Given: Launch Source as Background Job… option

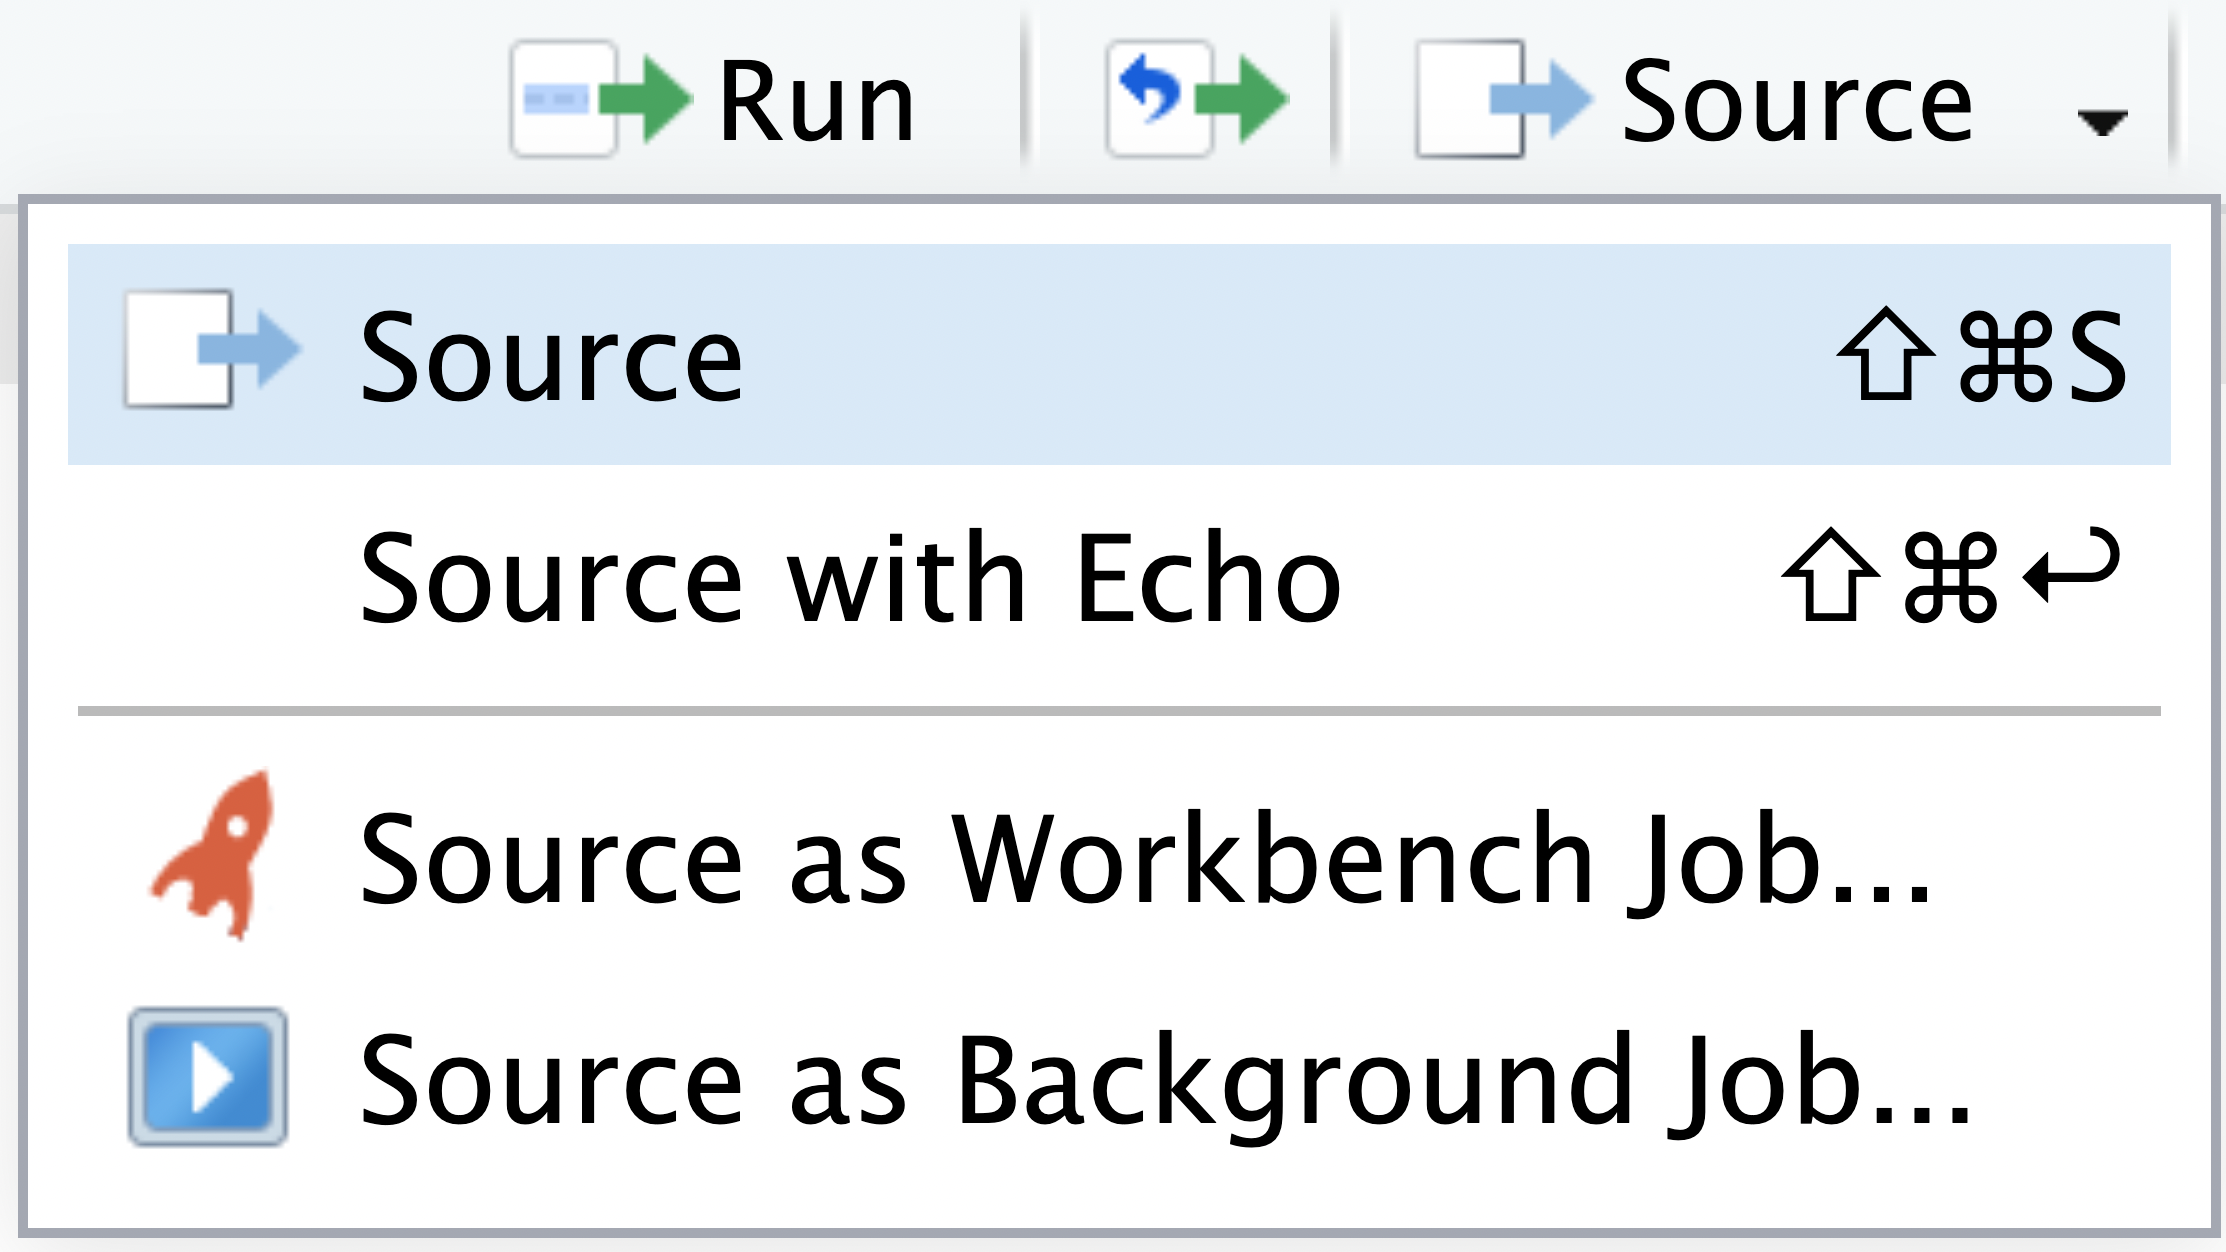Looking at the screenshot, I should coord(1165,1080).
